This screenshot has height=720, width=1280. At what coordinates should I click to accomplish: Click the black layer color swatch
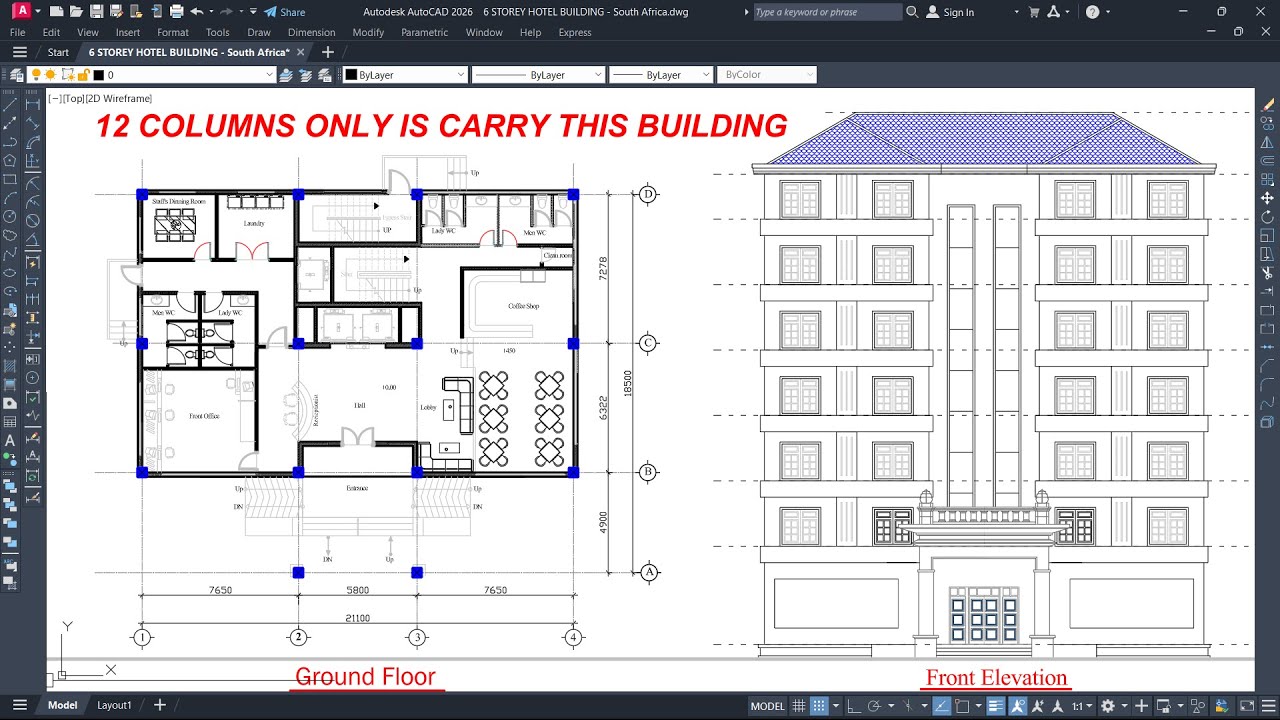pos(98,75)
